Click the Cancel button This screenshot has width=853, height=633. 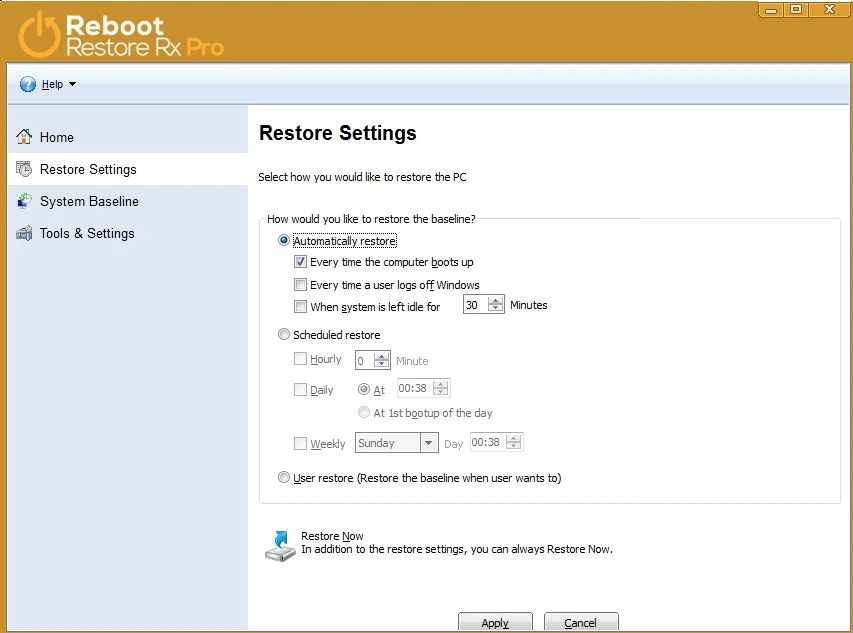[580, 622]
